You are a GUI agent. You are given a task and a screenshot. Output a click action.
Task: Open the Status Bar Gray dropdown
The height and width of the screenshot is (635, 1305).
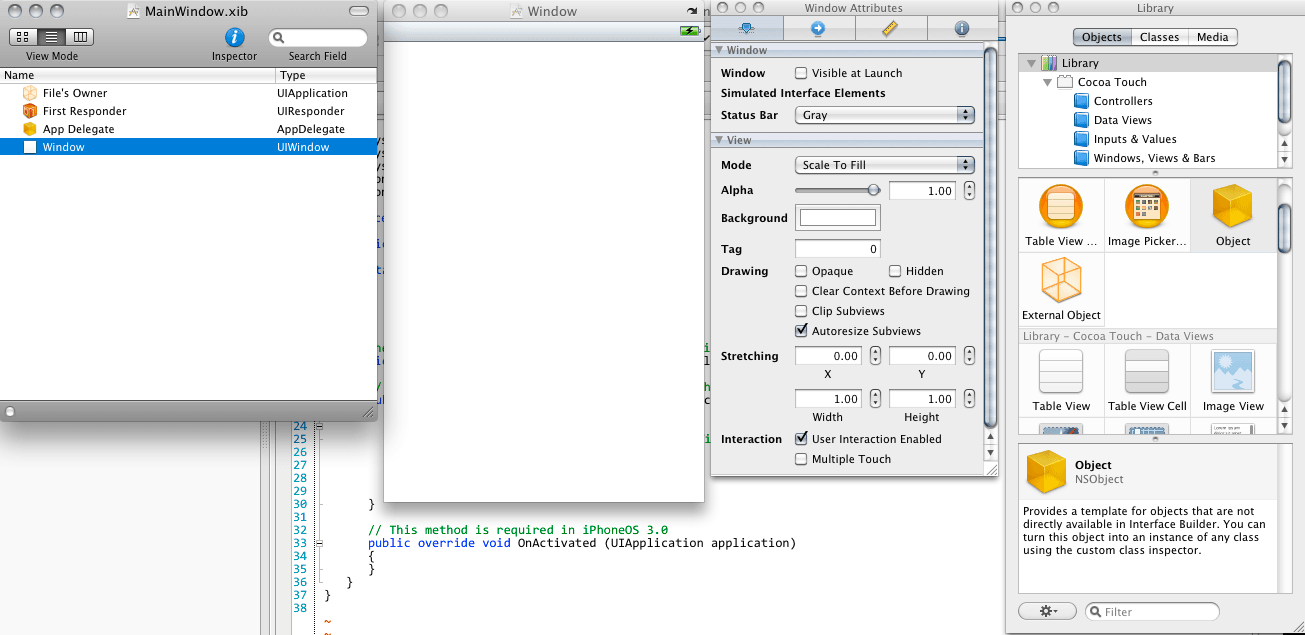[x=885, y=115]
